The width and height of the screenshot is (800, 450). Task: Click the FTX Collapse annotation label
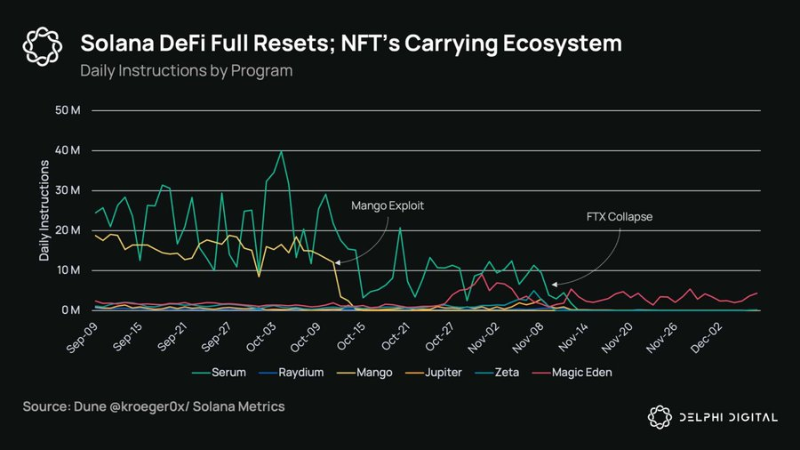click(x=619, y=216)
